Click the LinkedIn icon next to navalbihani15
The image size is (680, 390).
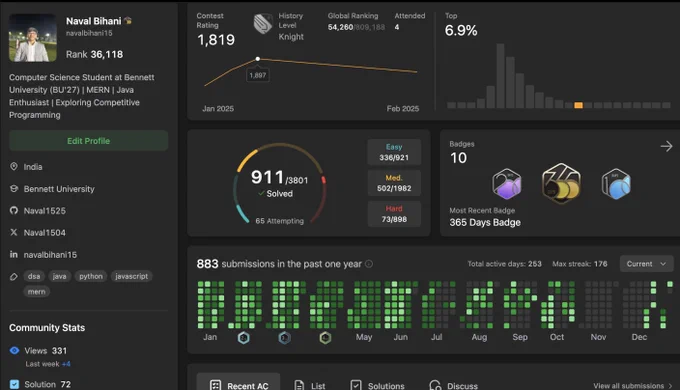coord(14,254)
